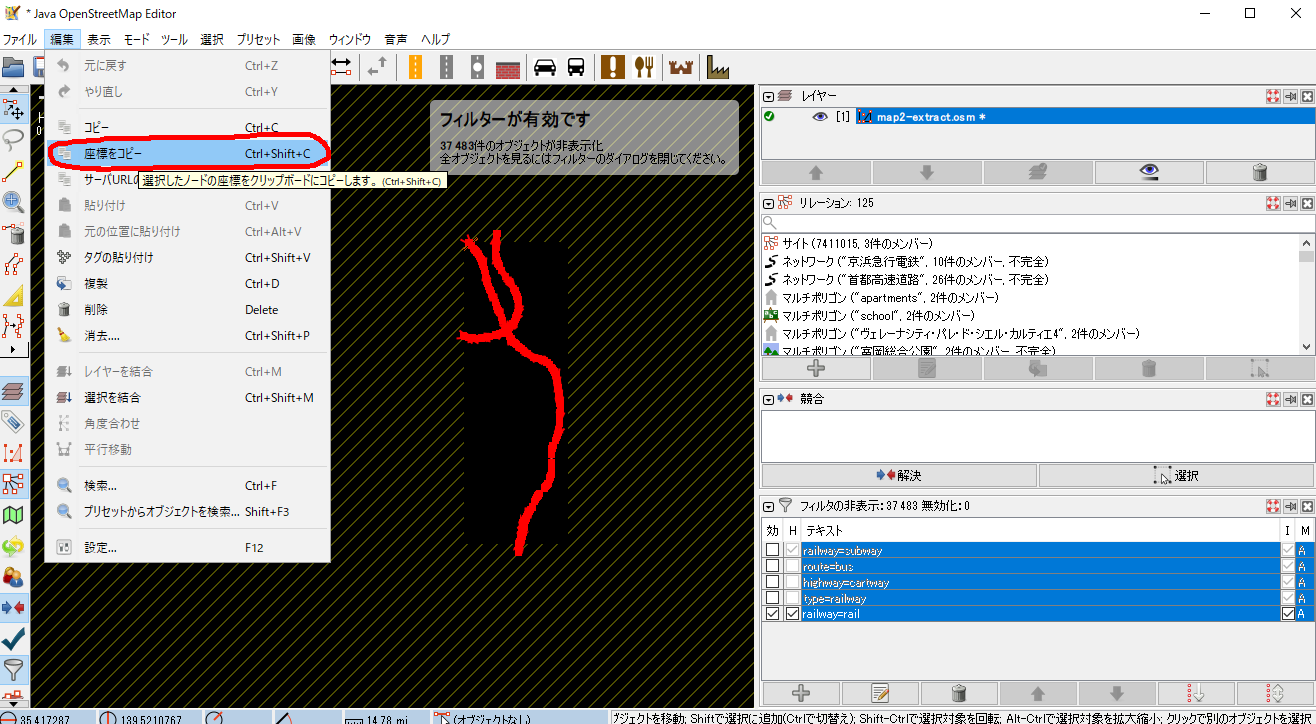Collapse the レイヤー panel
Image resolution: width=1316 pixels, height=724 pixels.
click(769, 96)
